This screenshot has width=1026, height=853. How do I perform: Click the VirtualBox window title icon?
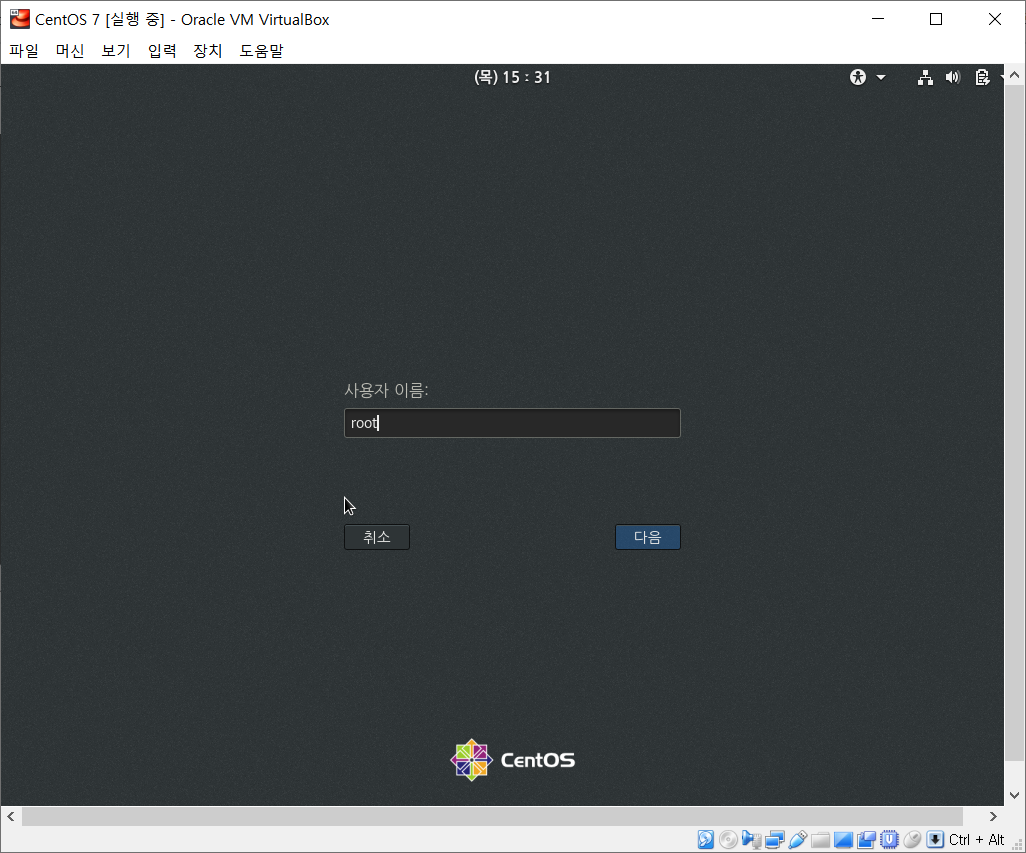click(x=20, y=19)
